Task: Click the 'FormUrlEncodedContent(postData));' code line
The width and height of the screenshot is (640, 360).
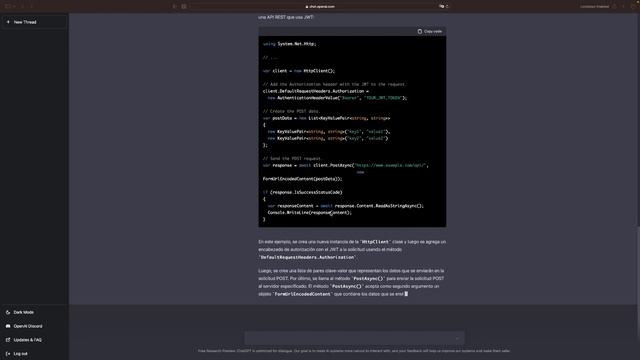Action: pyautogui.click(x=302, y=179)
